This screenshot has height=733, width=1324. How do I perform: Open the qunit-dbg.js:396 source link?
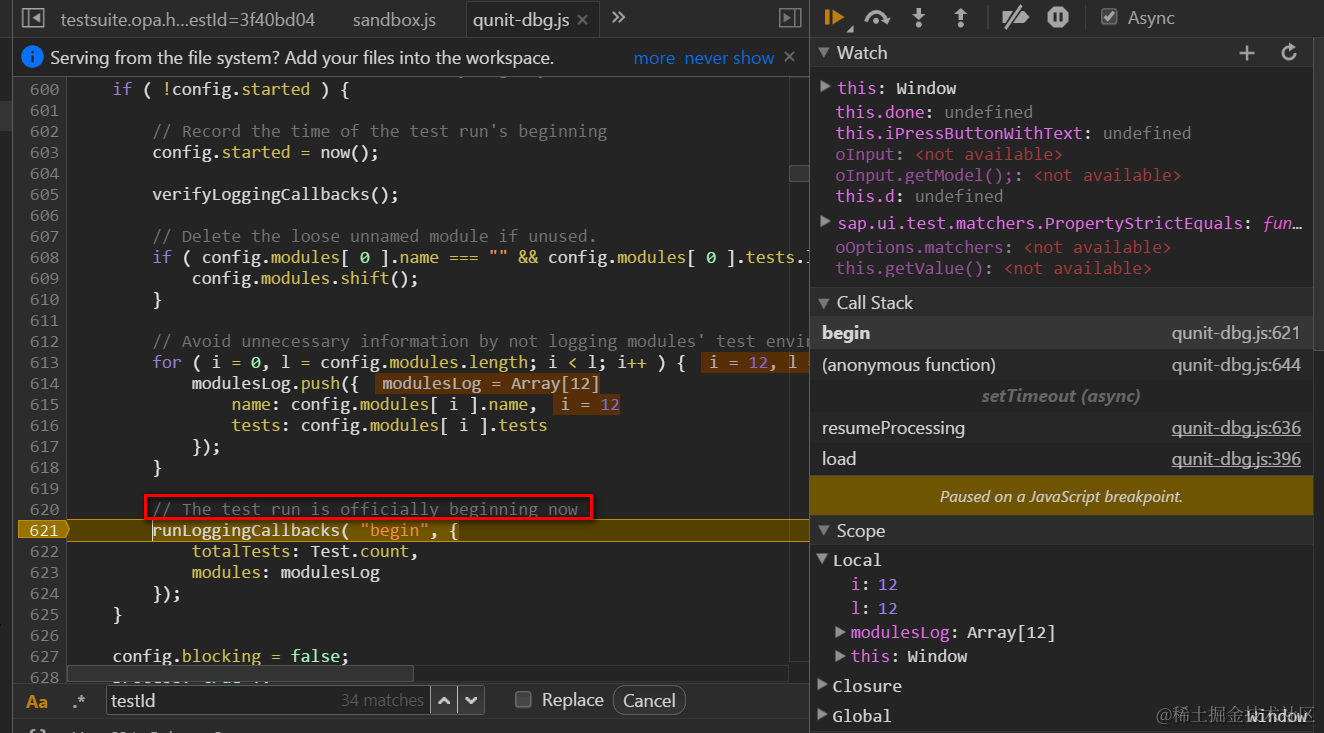[1236, 459]
